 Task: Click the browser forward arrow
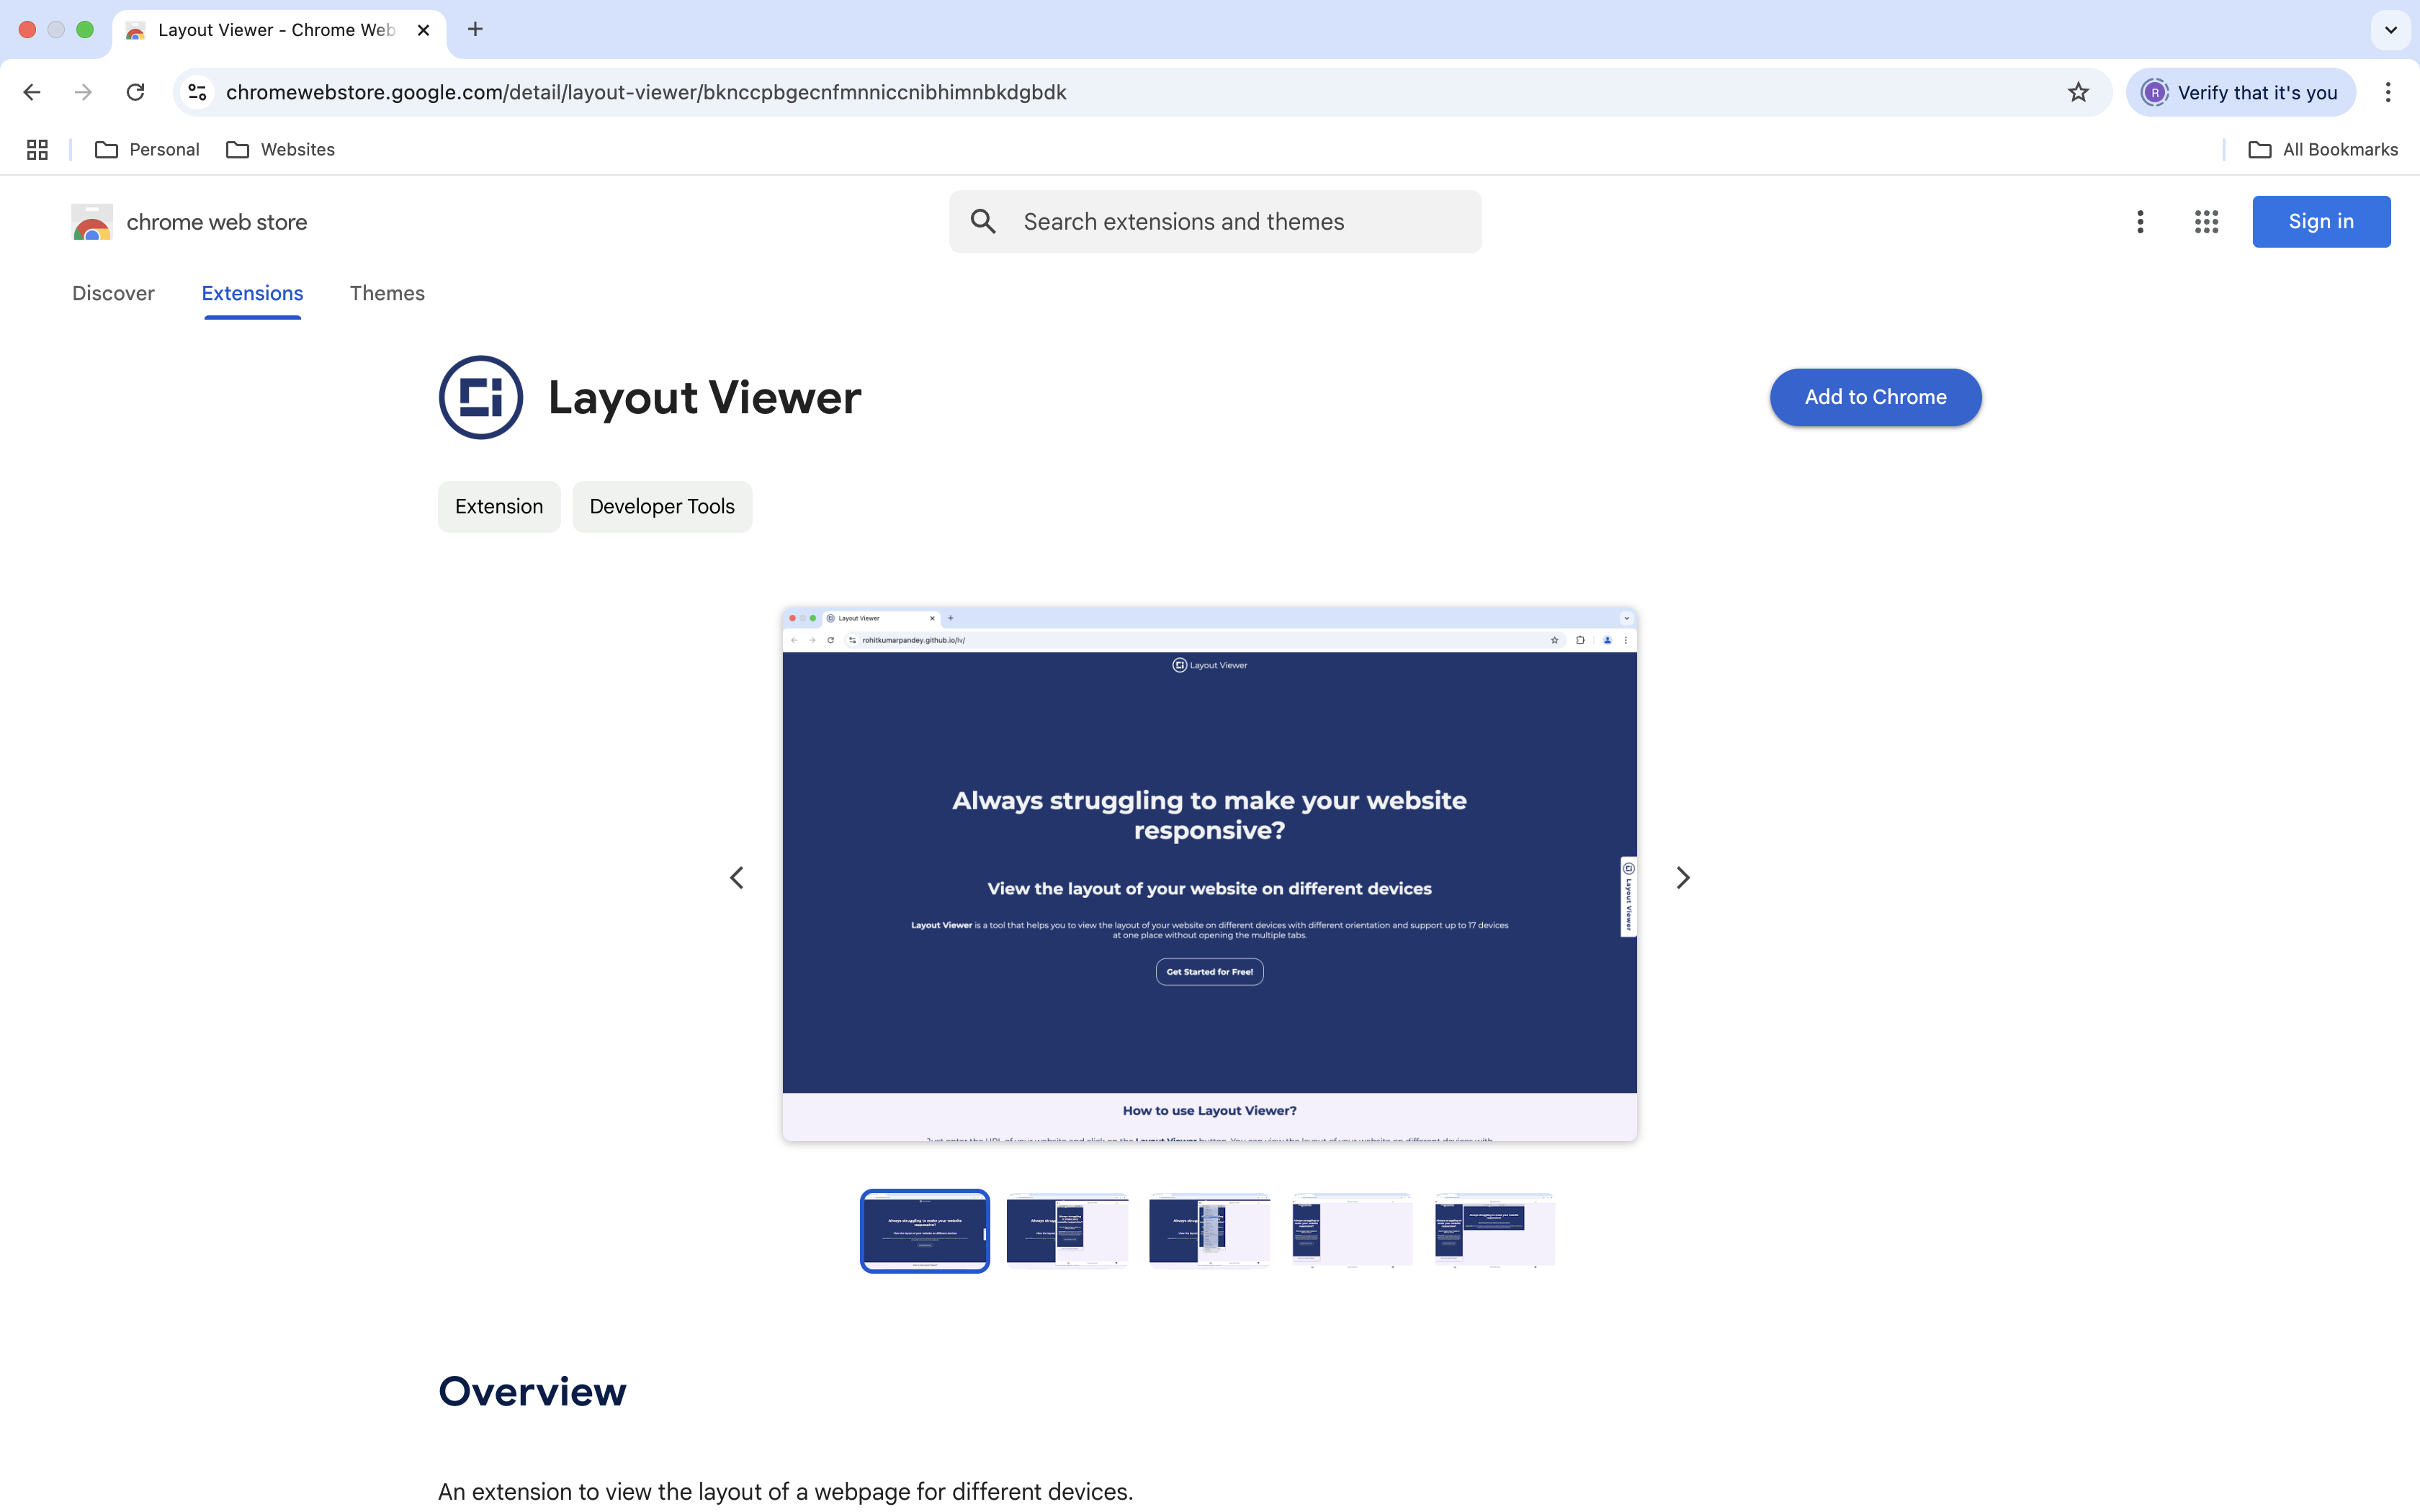tap(83, 92)
